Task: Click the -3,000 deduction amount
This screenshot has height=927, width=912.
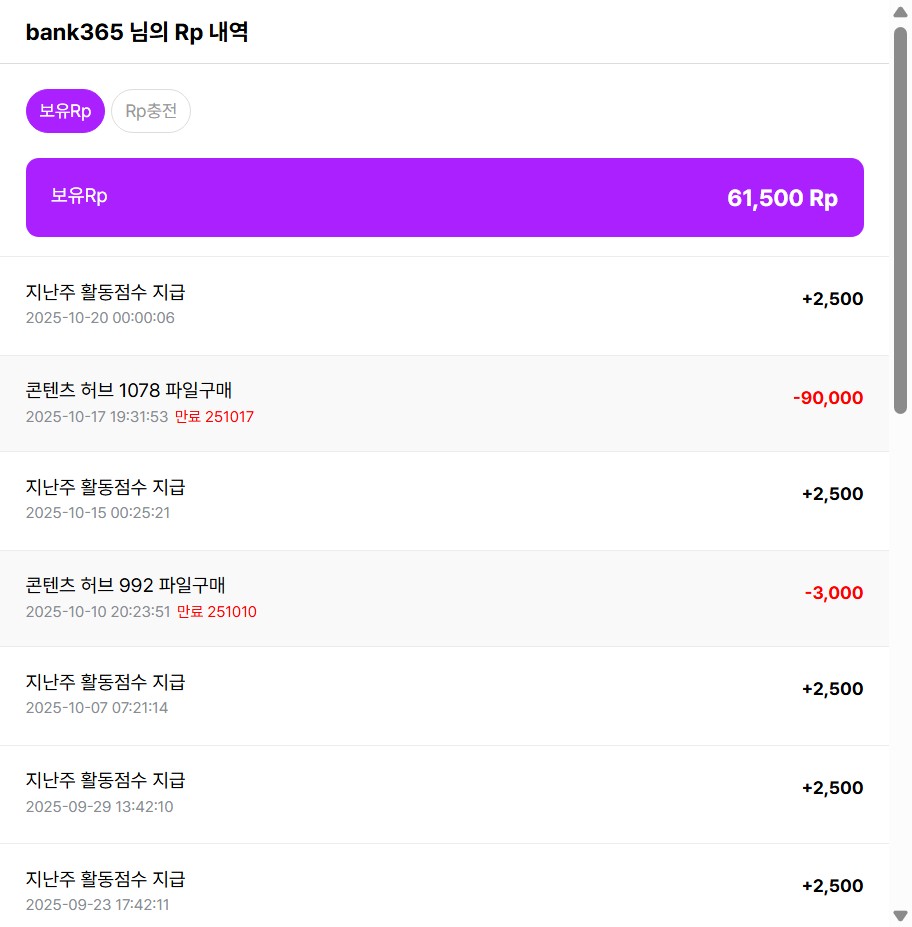Action: [x=833, y=593]
